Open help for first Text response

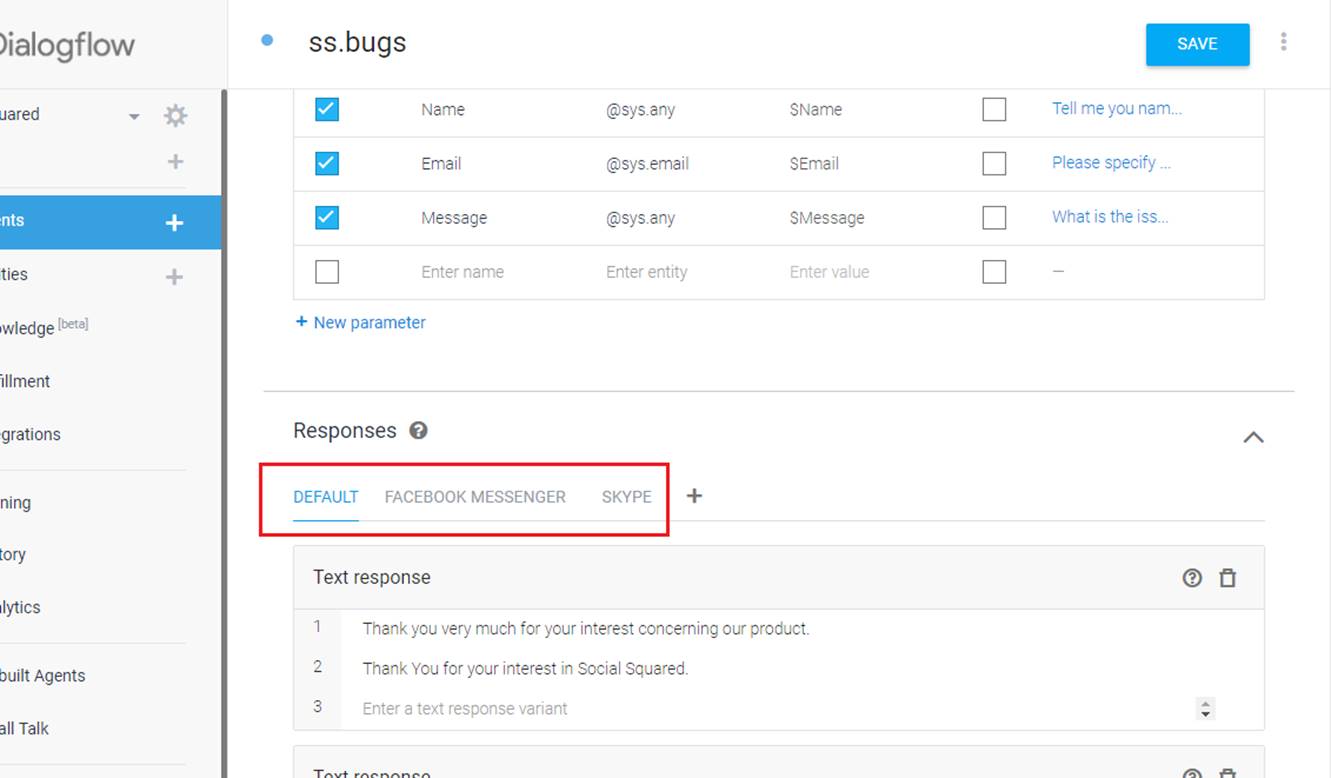pyautogui.click(x=1192, y=578)
